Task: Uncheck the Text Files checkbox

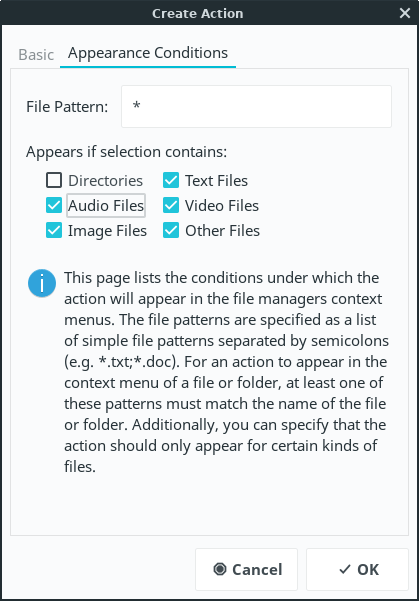Action: coord(171,180)
